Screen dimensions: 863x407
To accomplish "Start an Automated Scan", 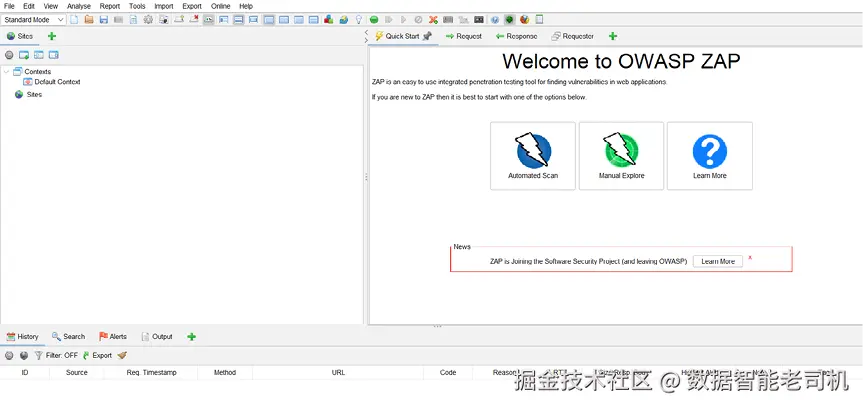I will pyautogui.click(x=533, y=156).
